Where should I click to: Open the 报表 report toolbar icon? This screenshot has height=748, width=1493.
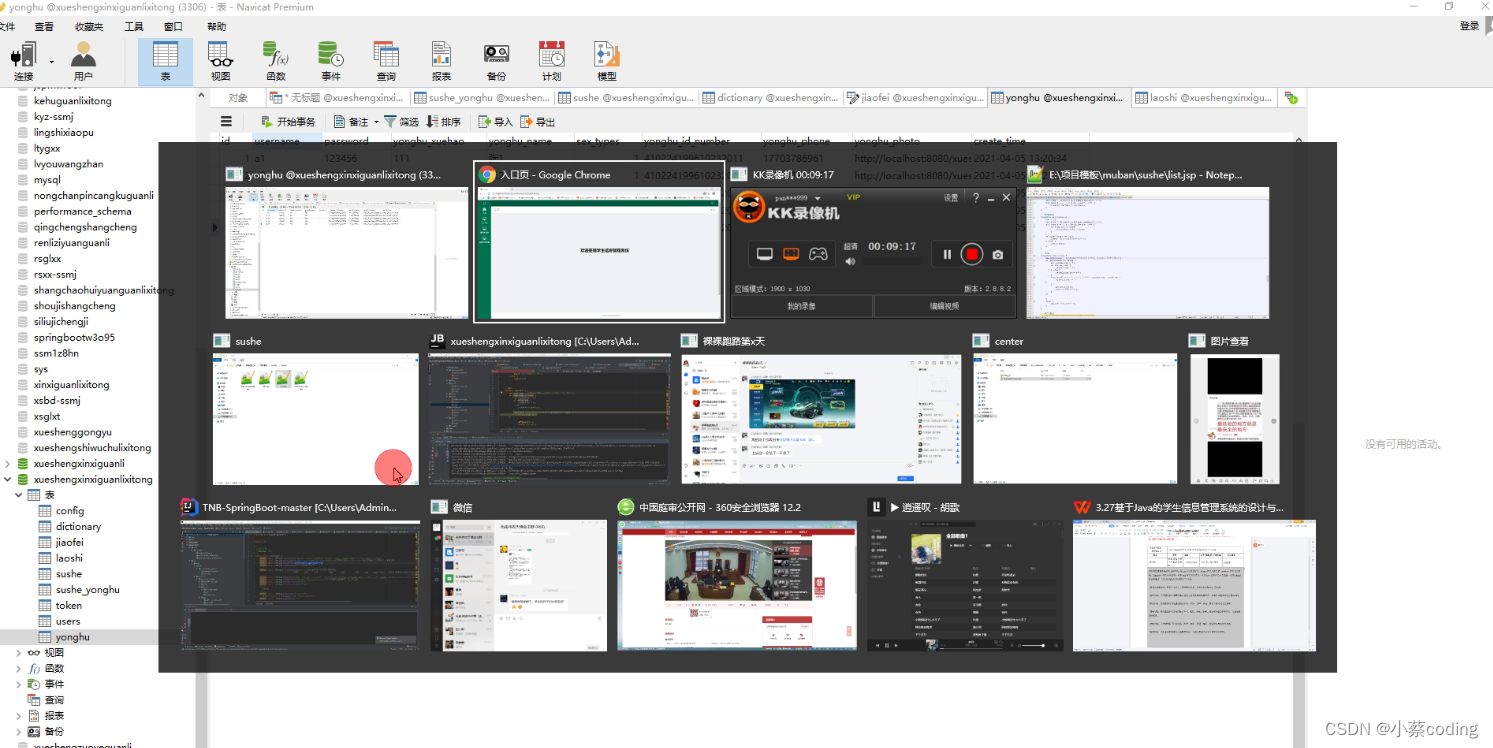441,61
